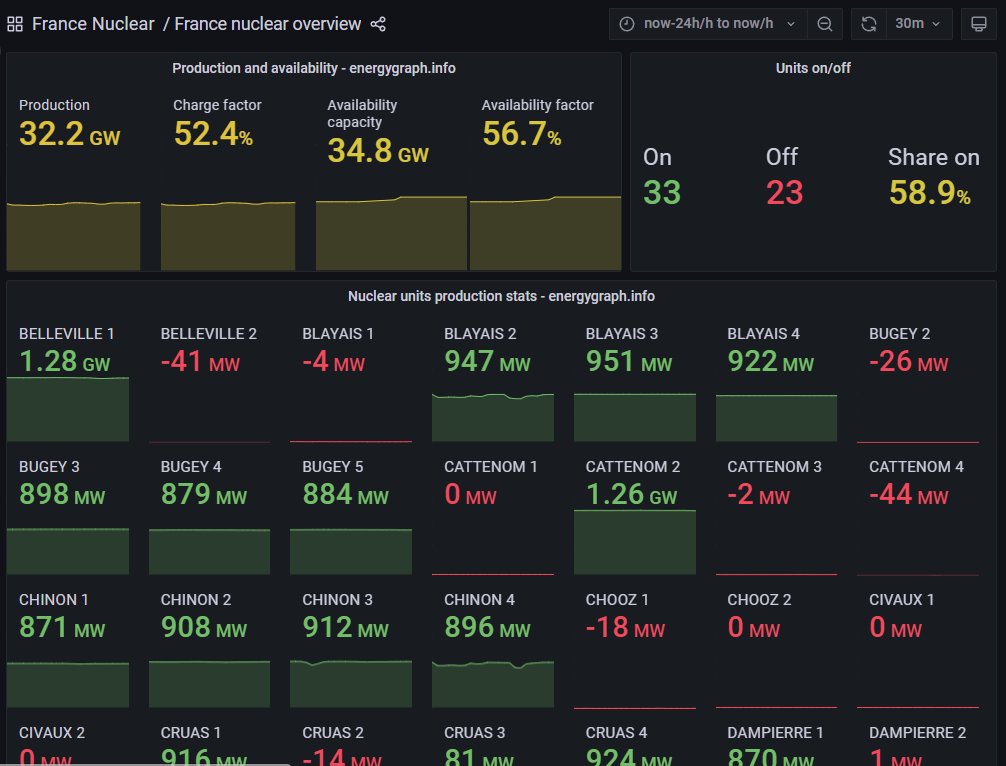Select the BUGEY 3 stat 898 MW
Image resolution: width=1006 pixels, height=766 pixels.
click(x=62, y=494)
